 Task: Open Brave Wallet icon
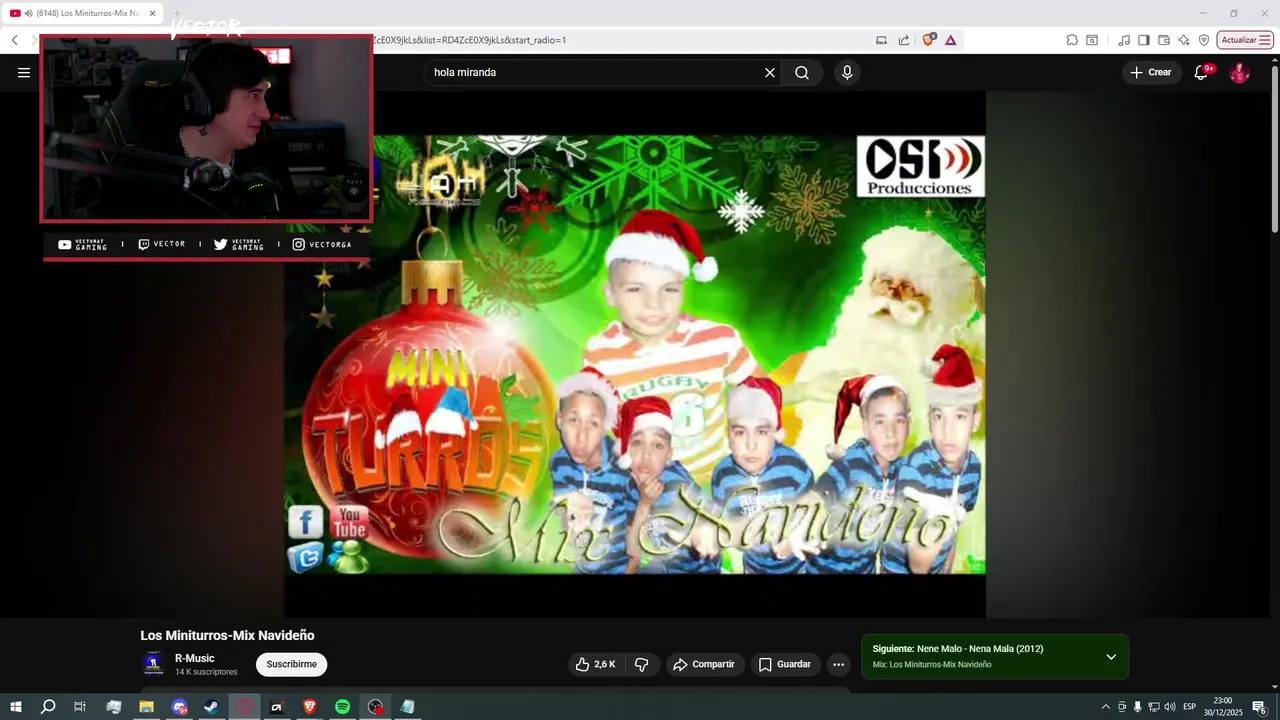pyautogui.click(x=1164, y=40)
